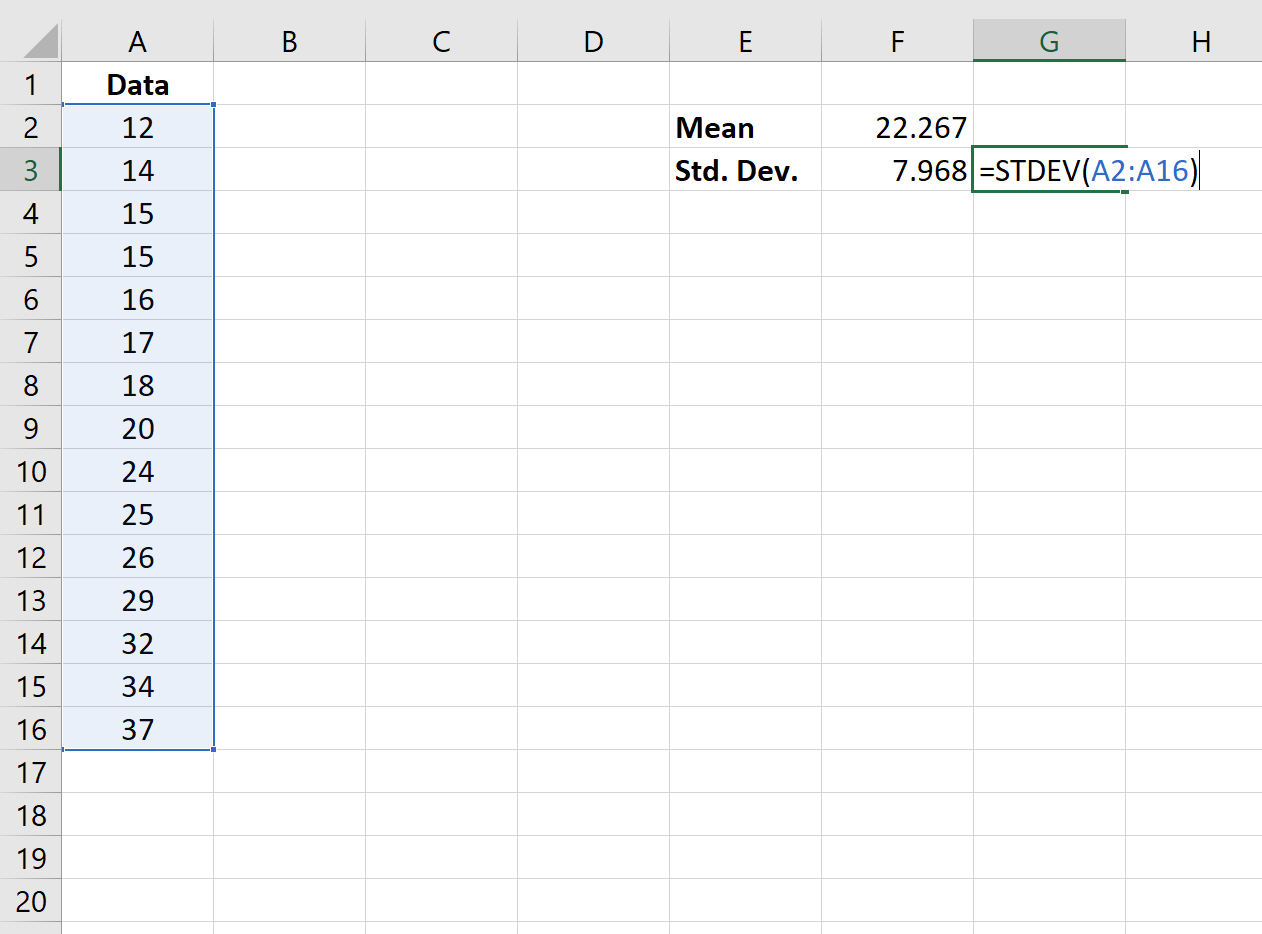Select column header G
Image resolution: width=1262 pixels, height=934 pixels.
coord(1048,41)
